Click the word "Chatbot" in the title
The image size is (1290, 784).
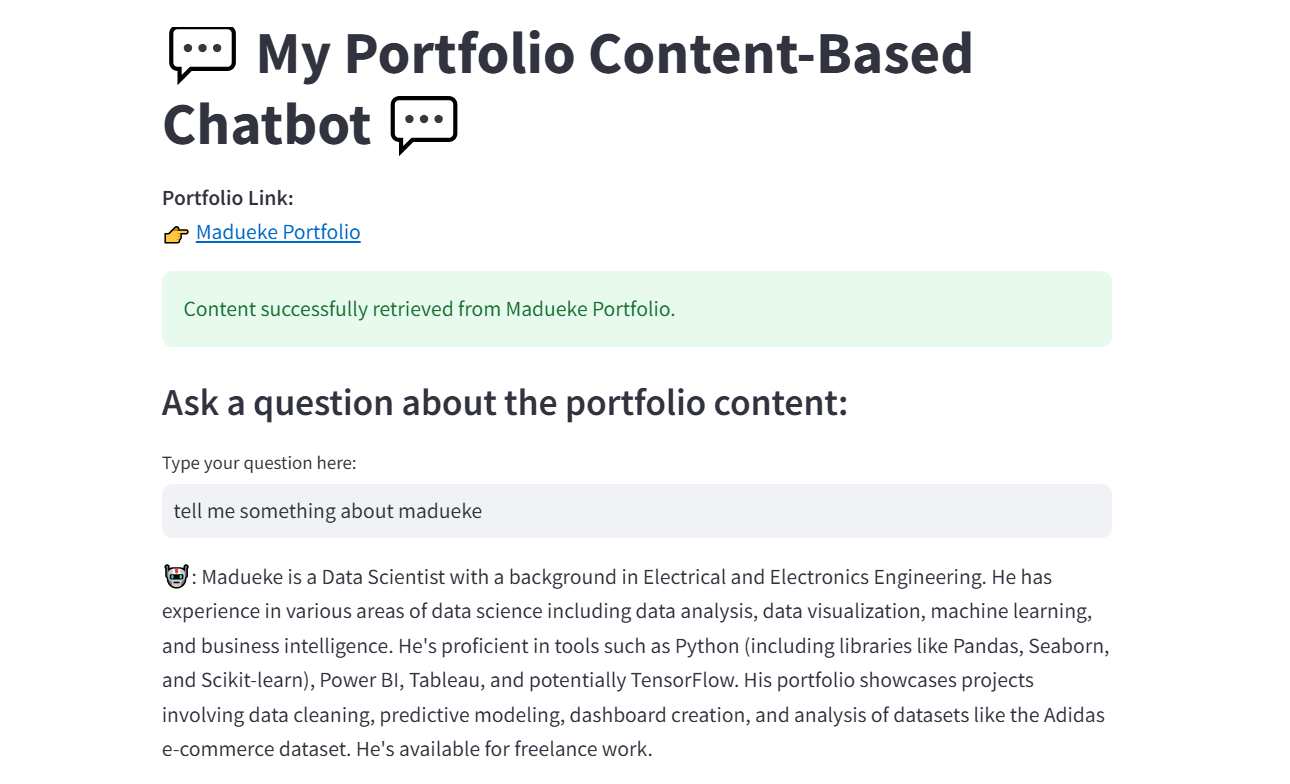(x=267, y=125)
